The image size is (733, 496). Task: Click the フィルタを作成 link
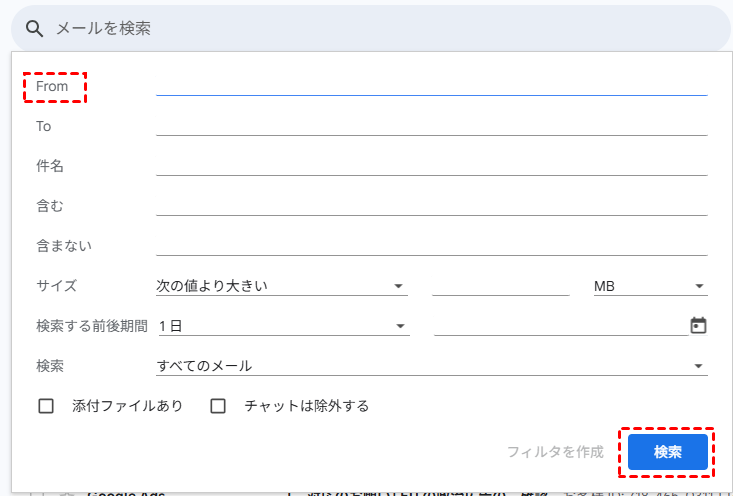[555, 452]
